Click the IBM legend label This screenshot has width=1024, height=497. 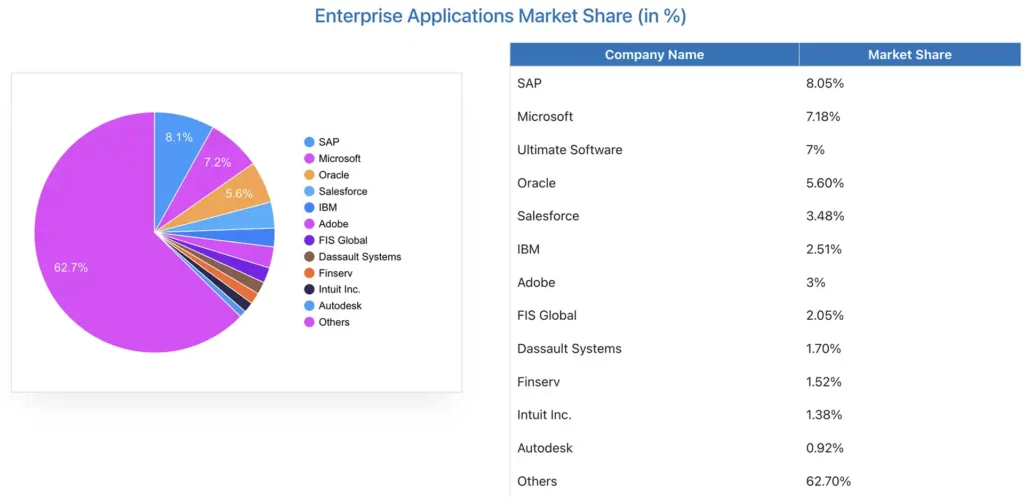[328, 208]
